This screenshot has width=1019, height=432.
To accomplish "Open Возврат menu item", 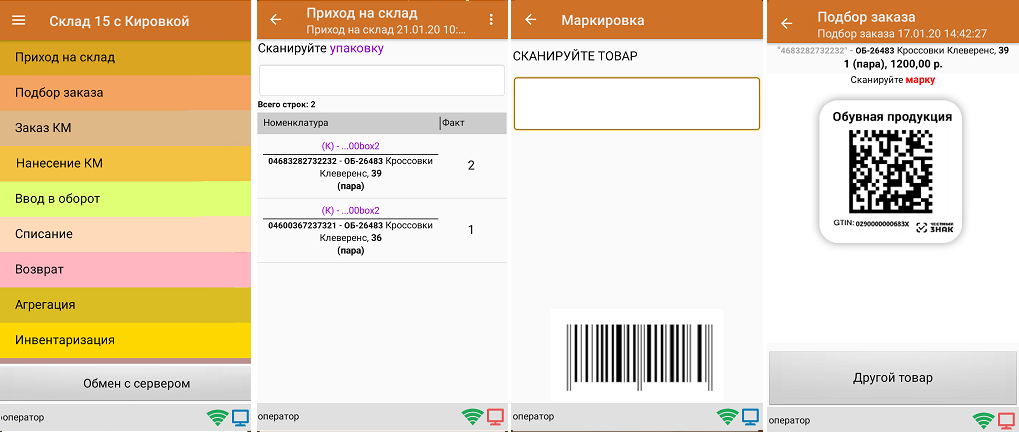I will (125, 269).
